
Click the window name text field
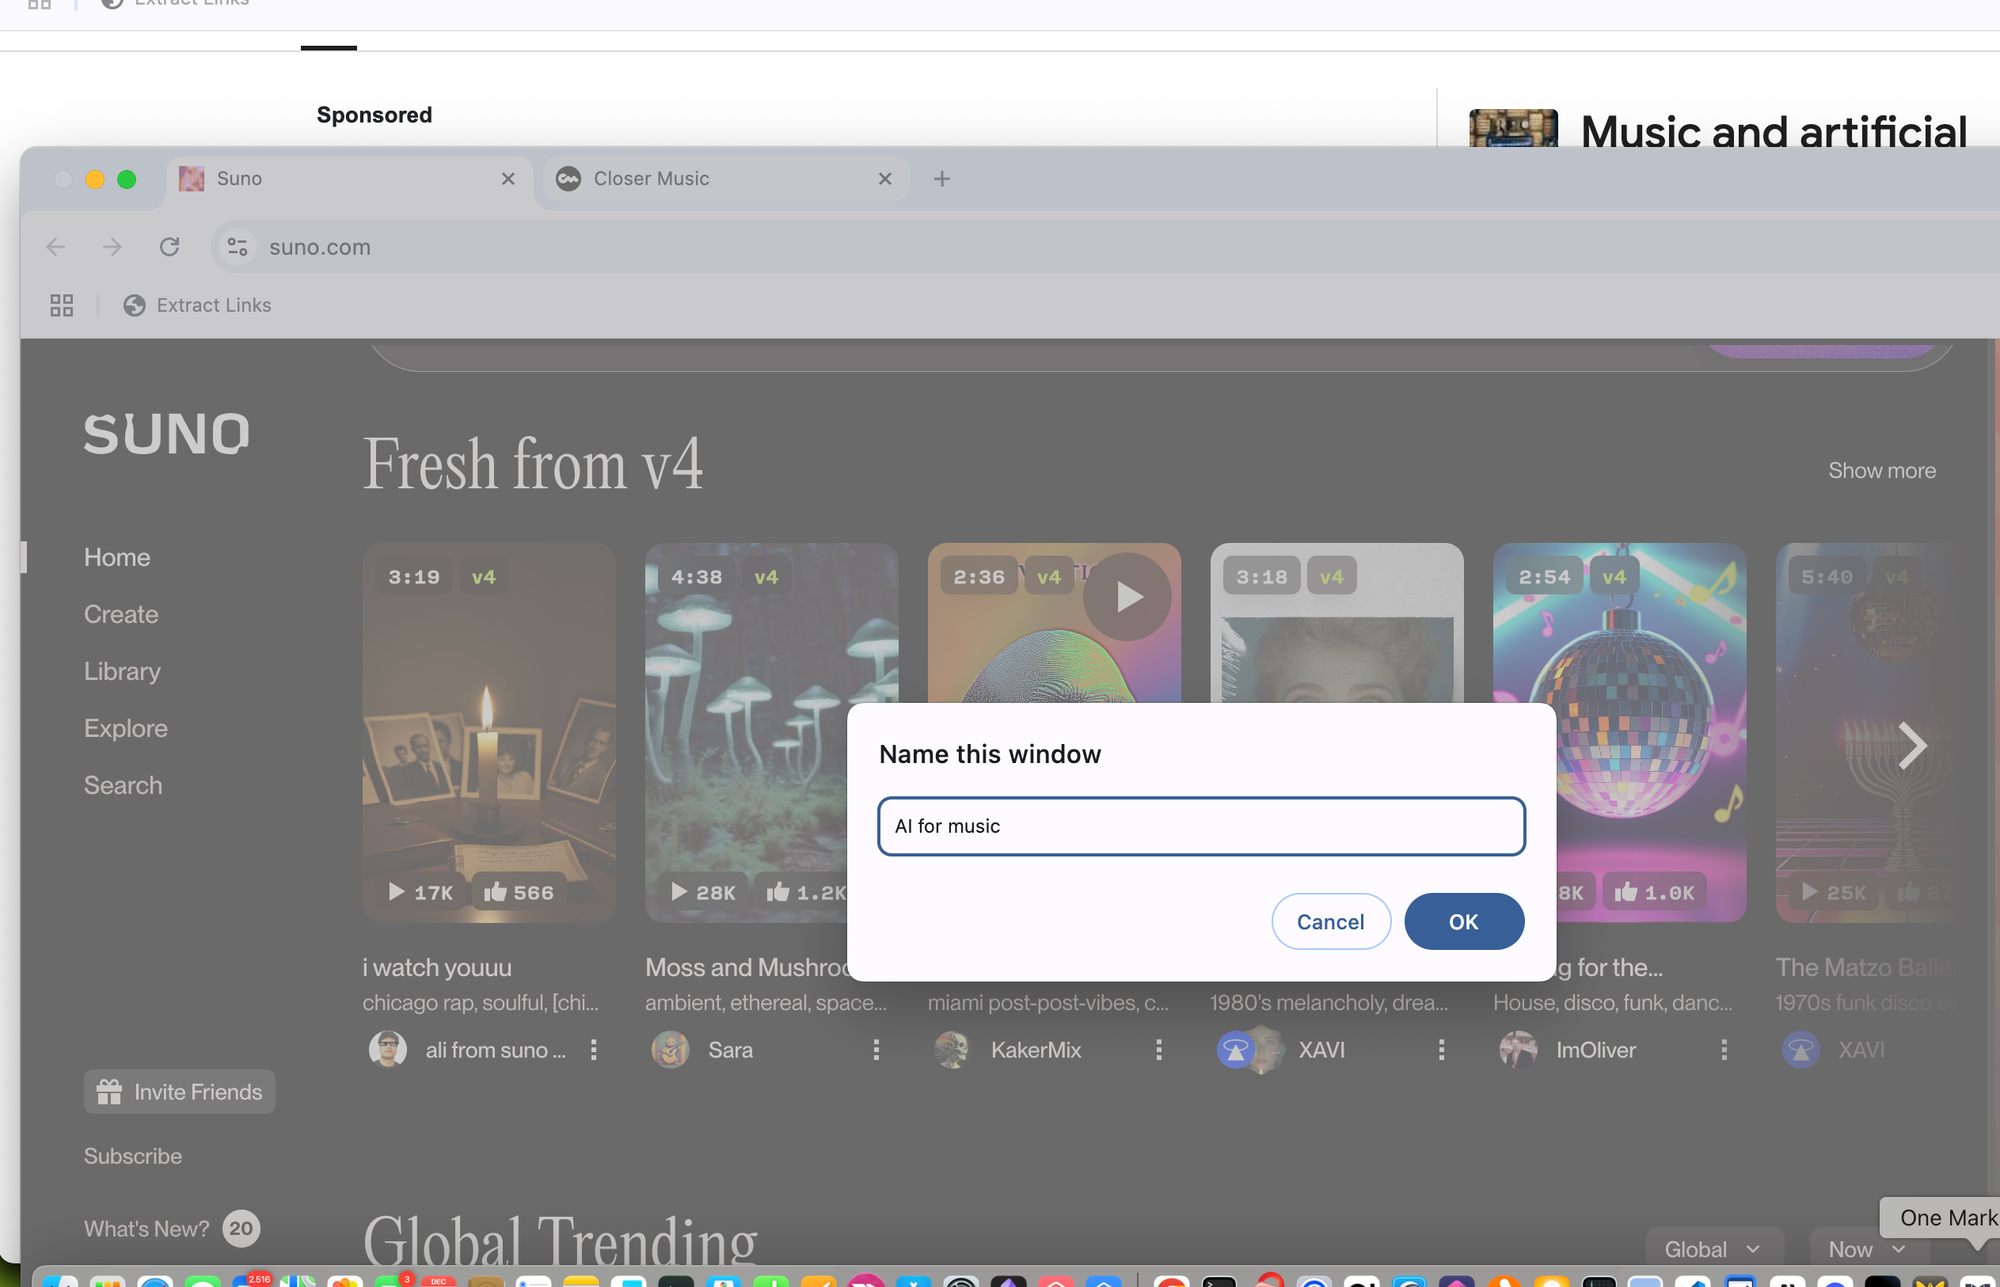pos(1201,826)
